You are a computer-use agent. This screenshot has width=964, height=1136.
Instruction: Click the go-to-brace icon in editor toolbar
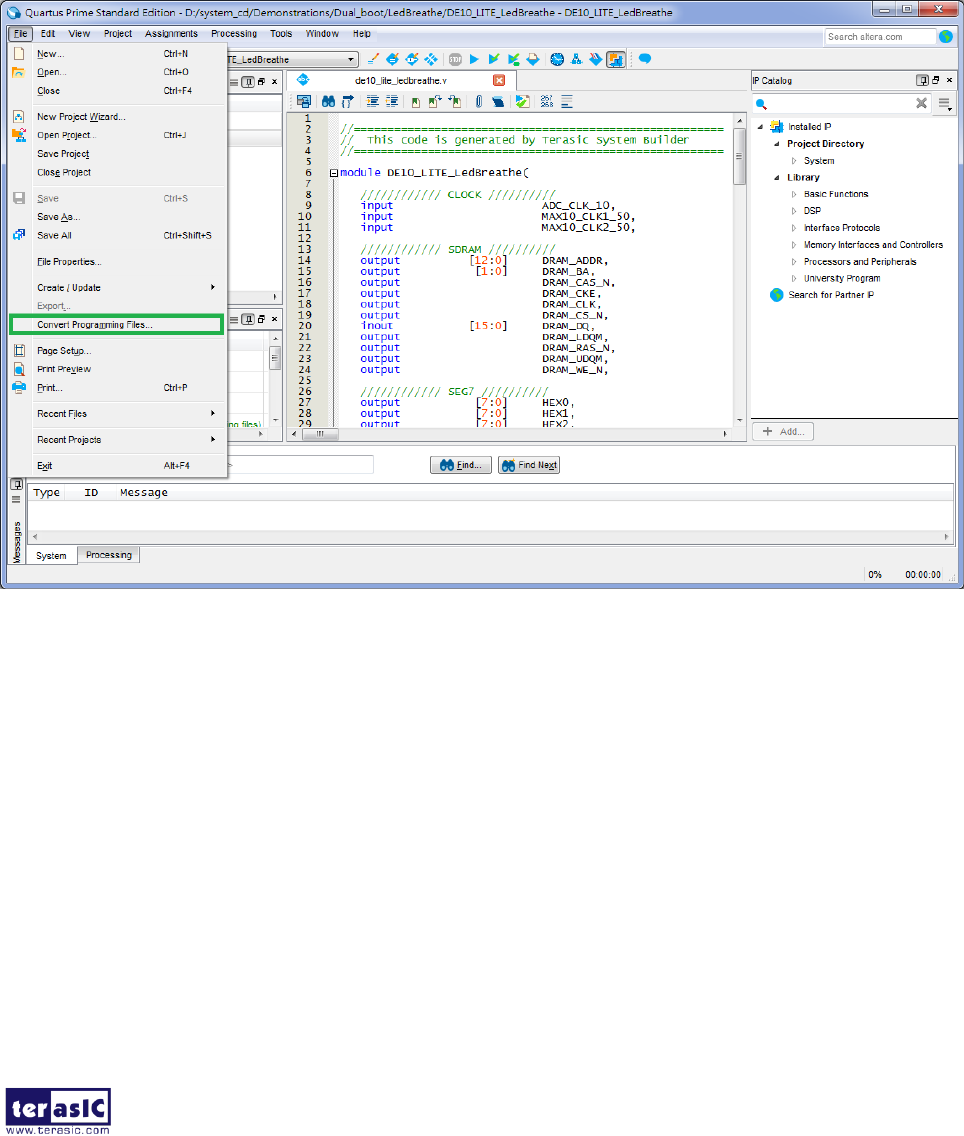348,101
